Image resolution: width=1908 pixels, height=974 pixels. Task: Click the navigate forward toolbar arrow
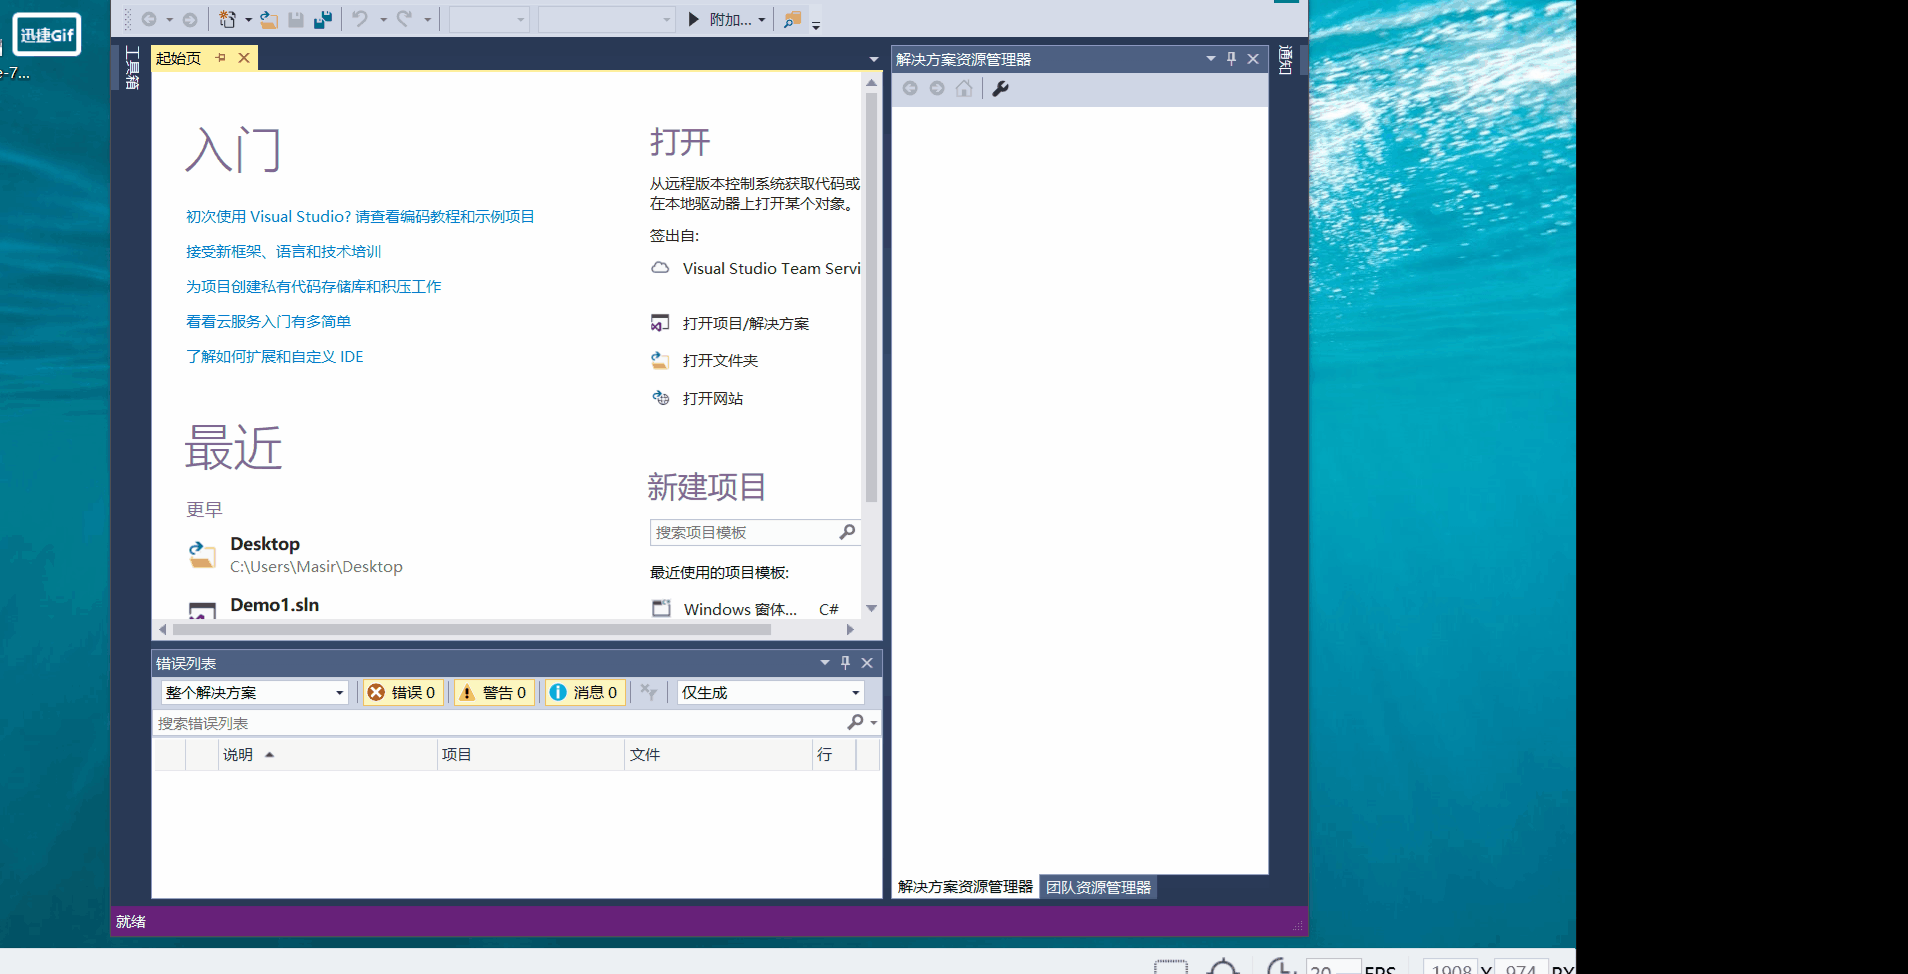pyautogui.click(x=190, y=19)
